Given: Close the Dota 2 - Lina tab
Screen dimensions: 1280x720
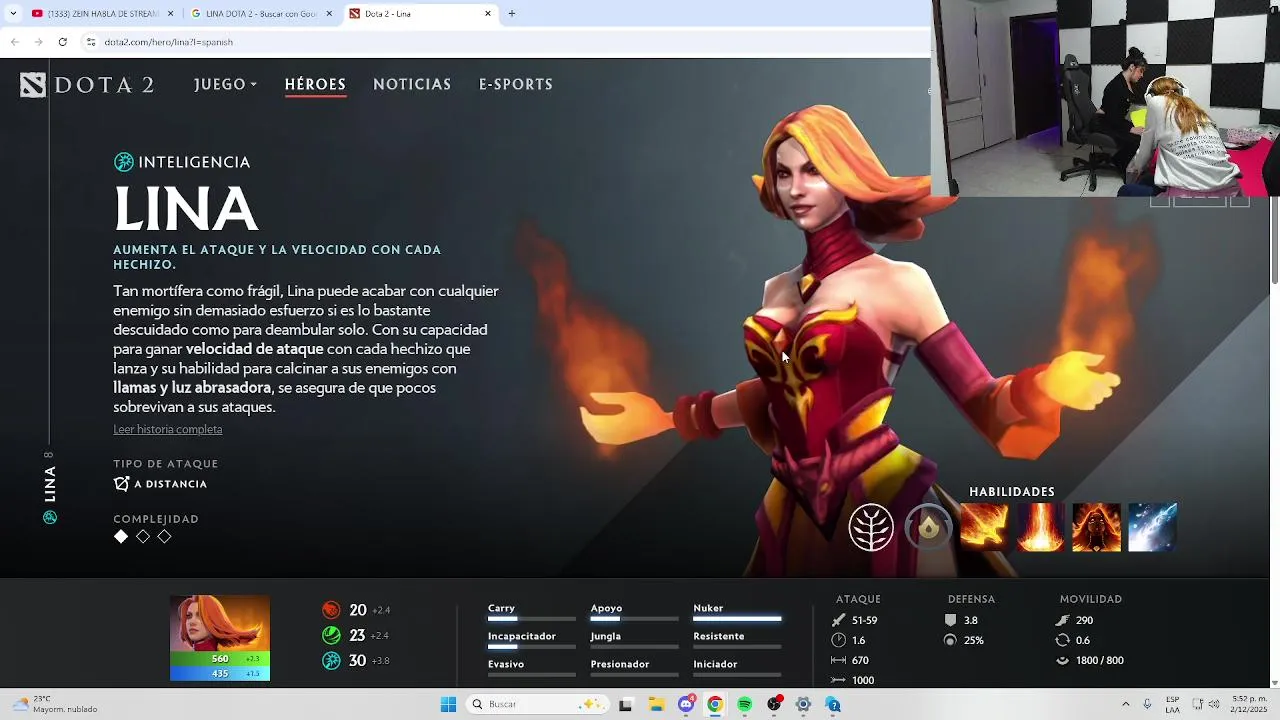Looking at the screenshot, I should (488, 14).
